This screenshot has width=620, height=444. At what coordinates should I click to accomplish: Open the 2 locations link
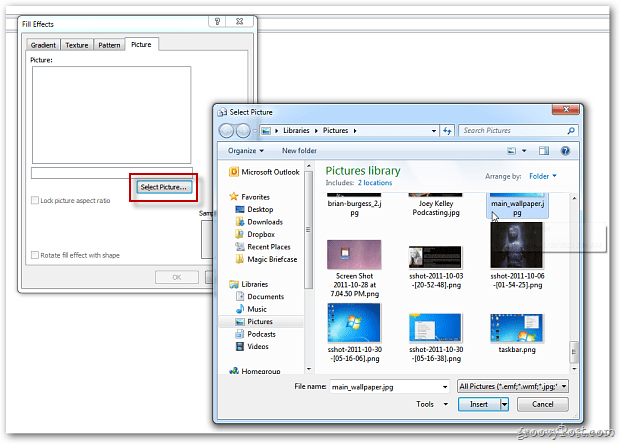[375, 183]
